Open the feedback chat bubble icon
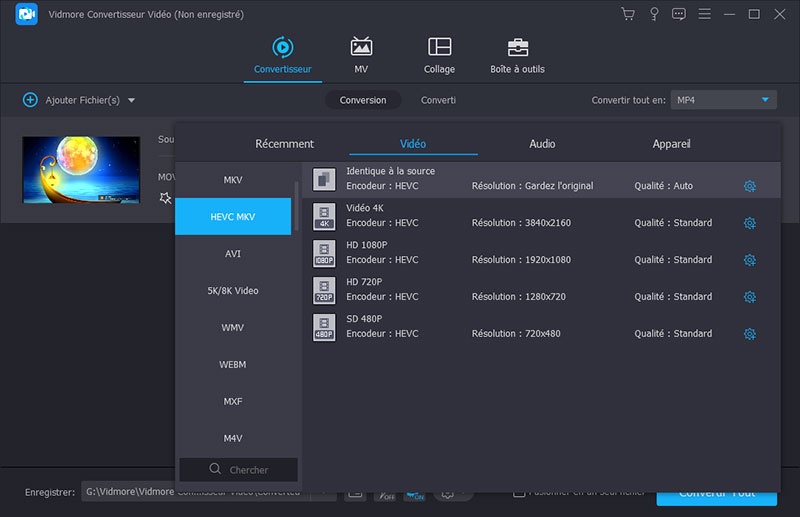Viewport: 800px width, 517px height. point(679,14)
